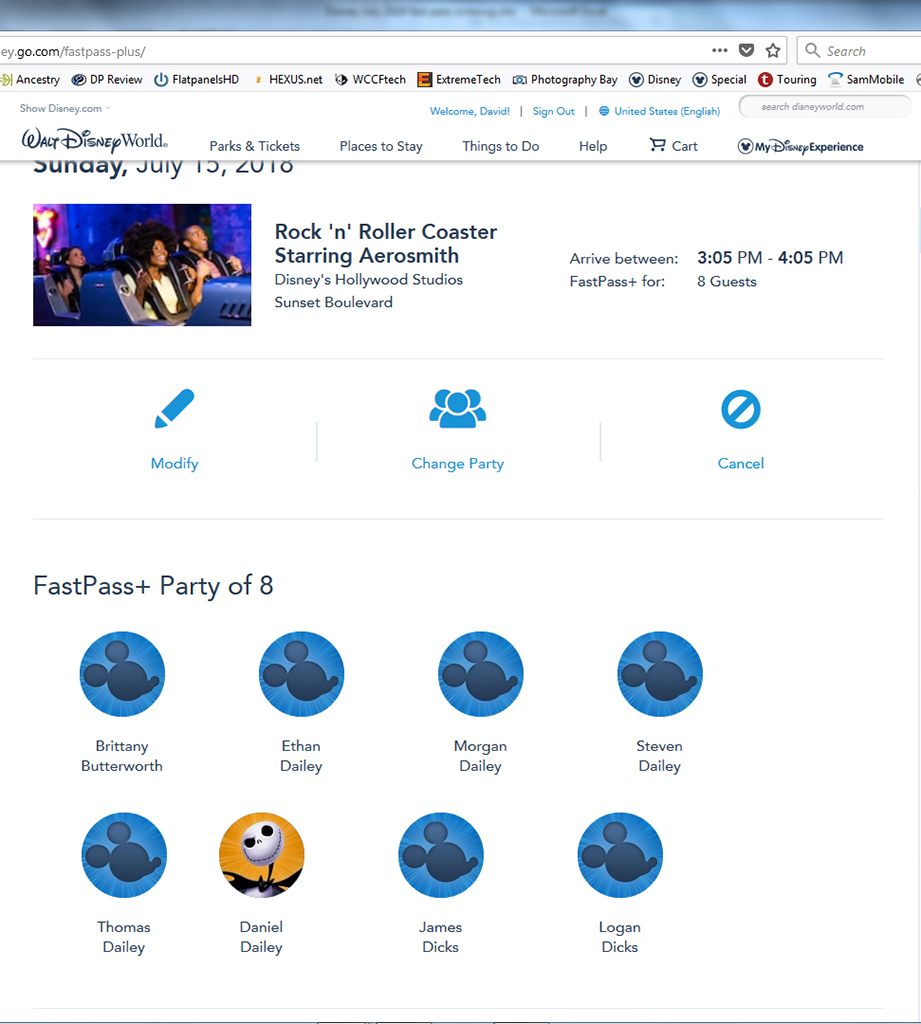Click the Change Party link

458,464
